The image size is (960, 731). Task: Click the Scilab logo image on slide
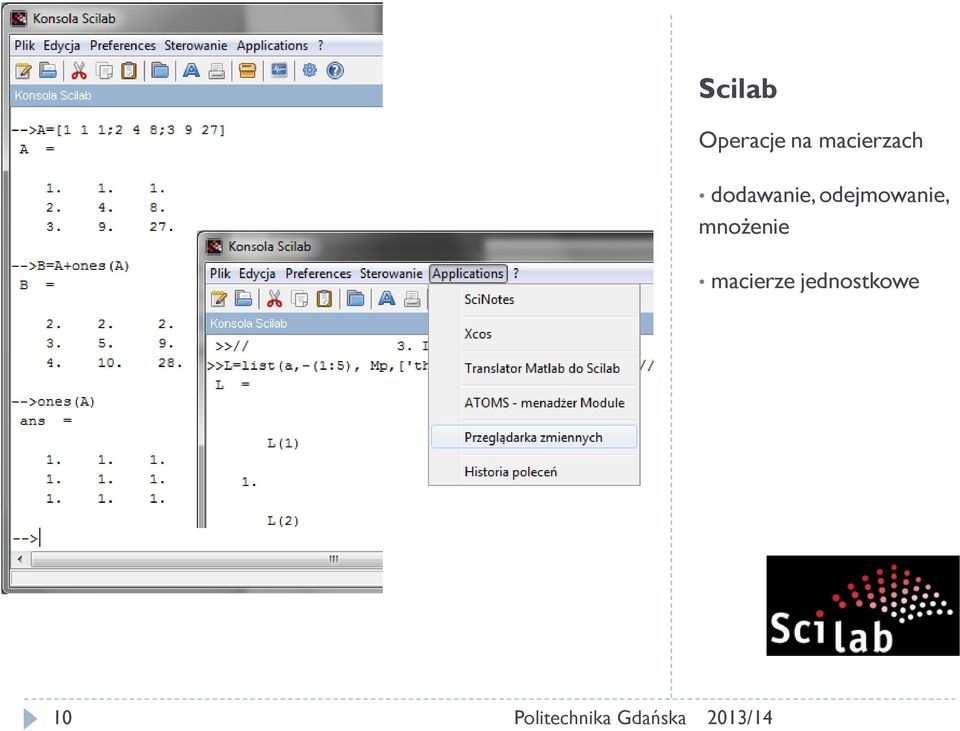pyautogui.click(x=863, y=605)
